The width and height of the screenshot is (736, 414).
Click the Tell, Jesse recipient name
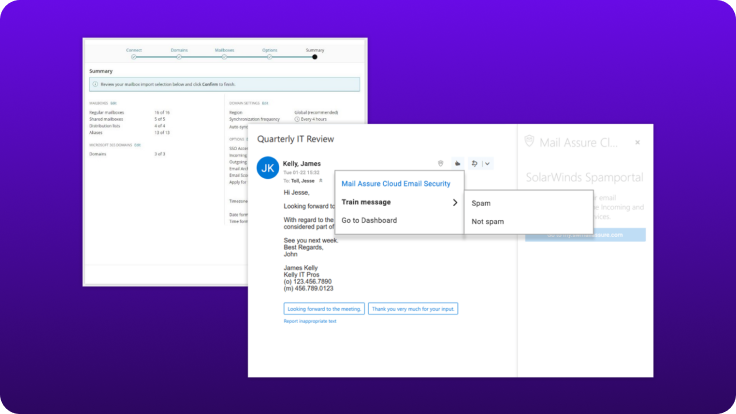(x=303, y=181)
